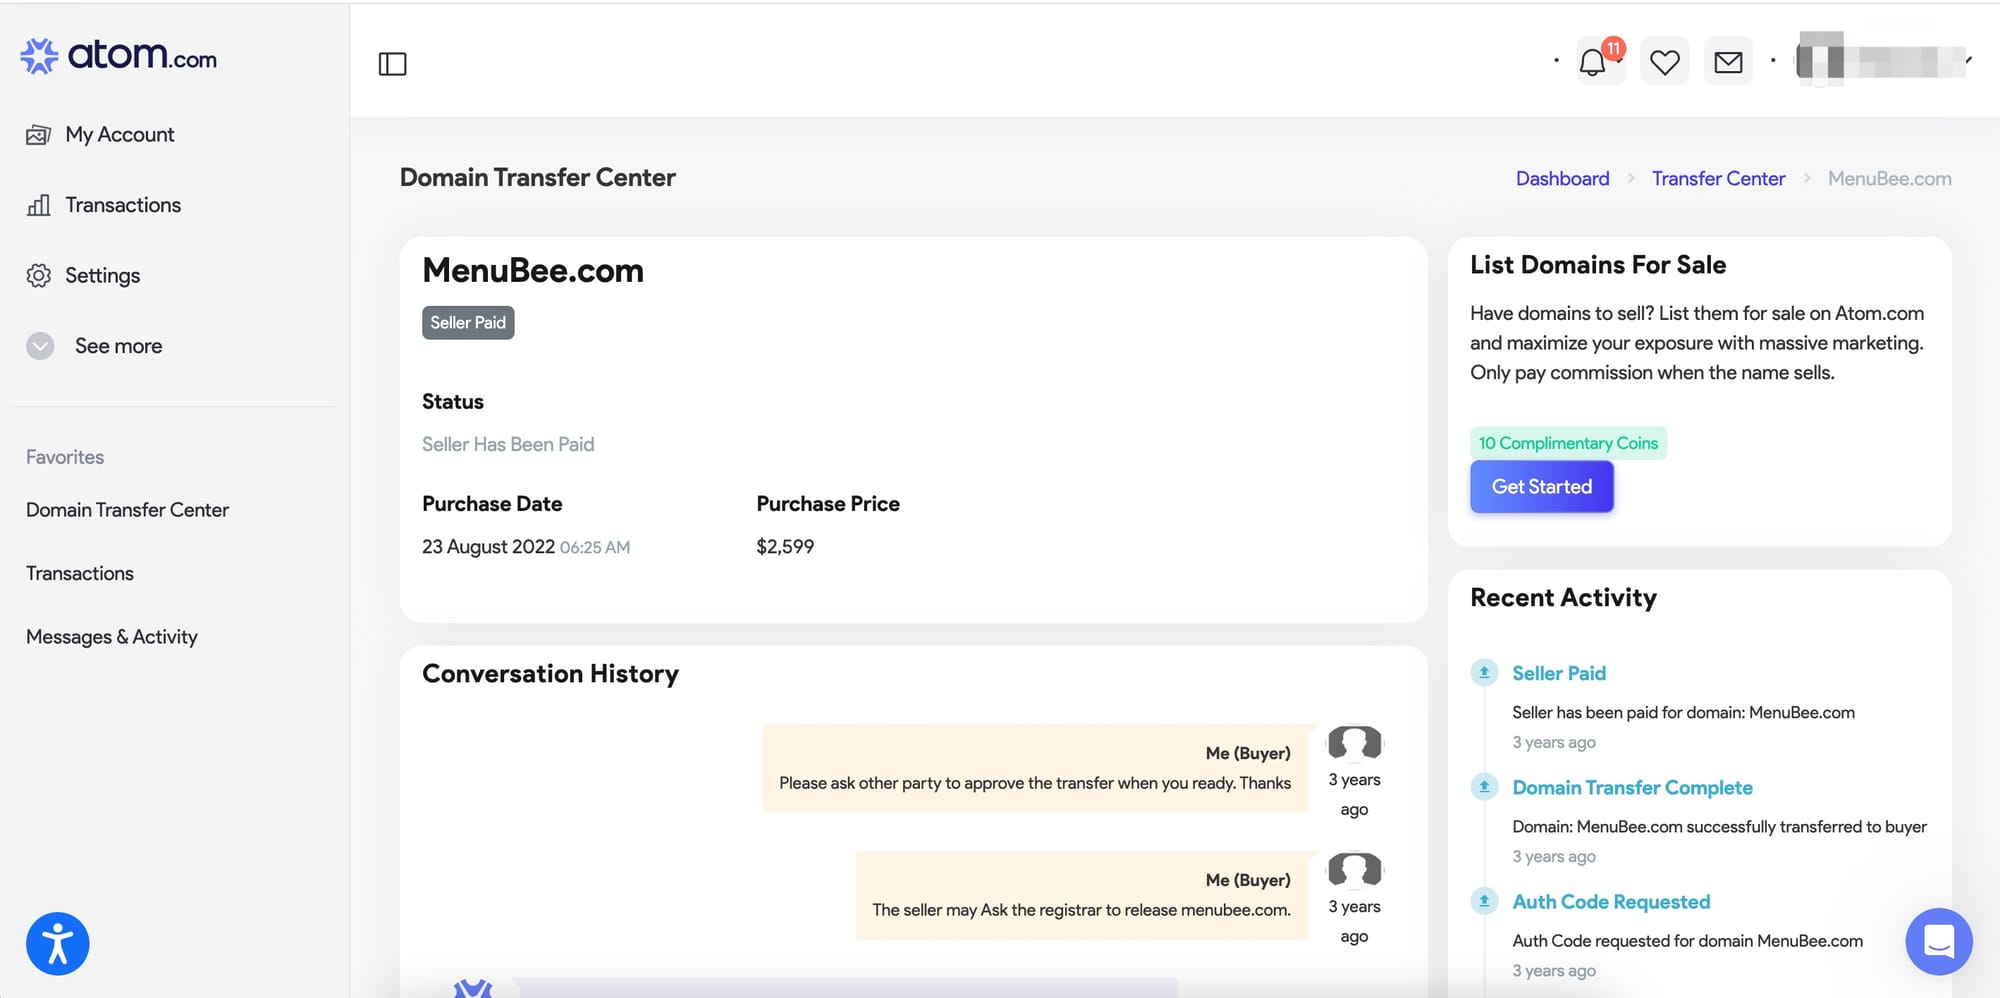Image resolution: width=2000 pixels, height=998 pixels.
Task: Click avatar beside first buyer message
Action: [1354, 743]
